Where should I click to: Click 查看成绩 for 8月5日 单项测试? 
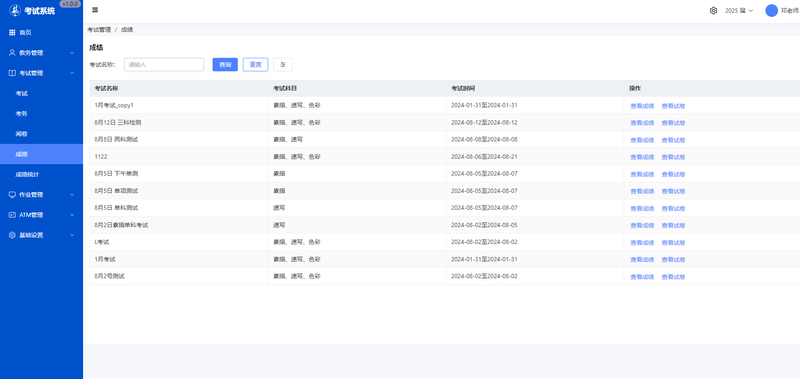point(642,191)
